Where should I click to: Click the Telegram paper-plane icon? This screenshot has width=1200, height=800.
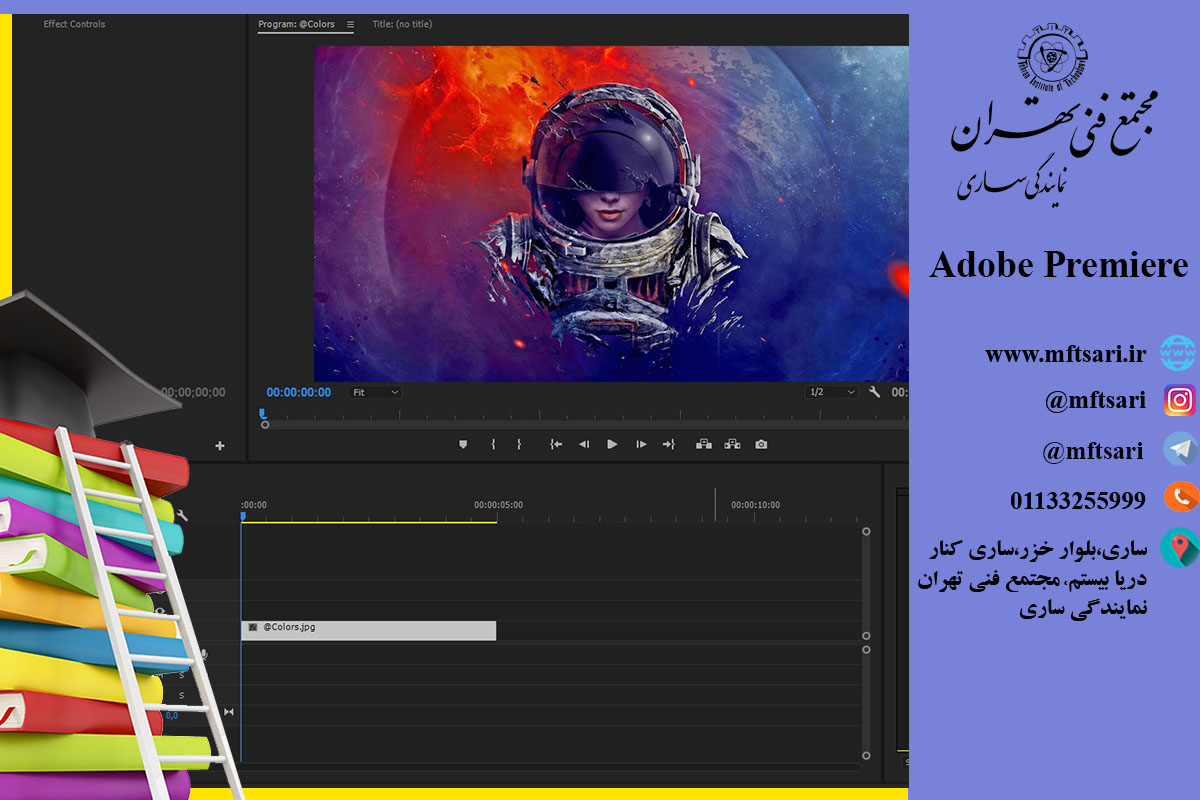pyautogui.click(x=1181, y=449)
